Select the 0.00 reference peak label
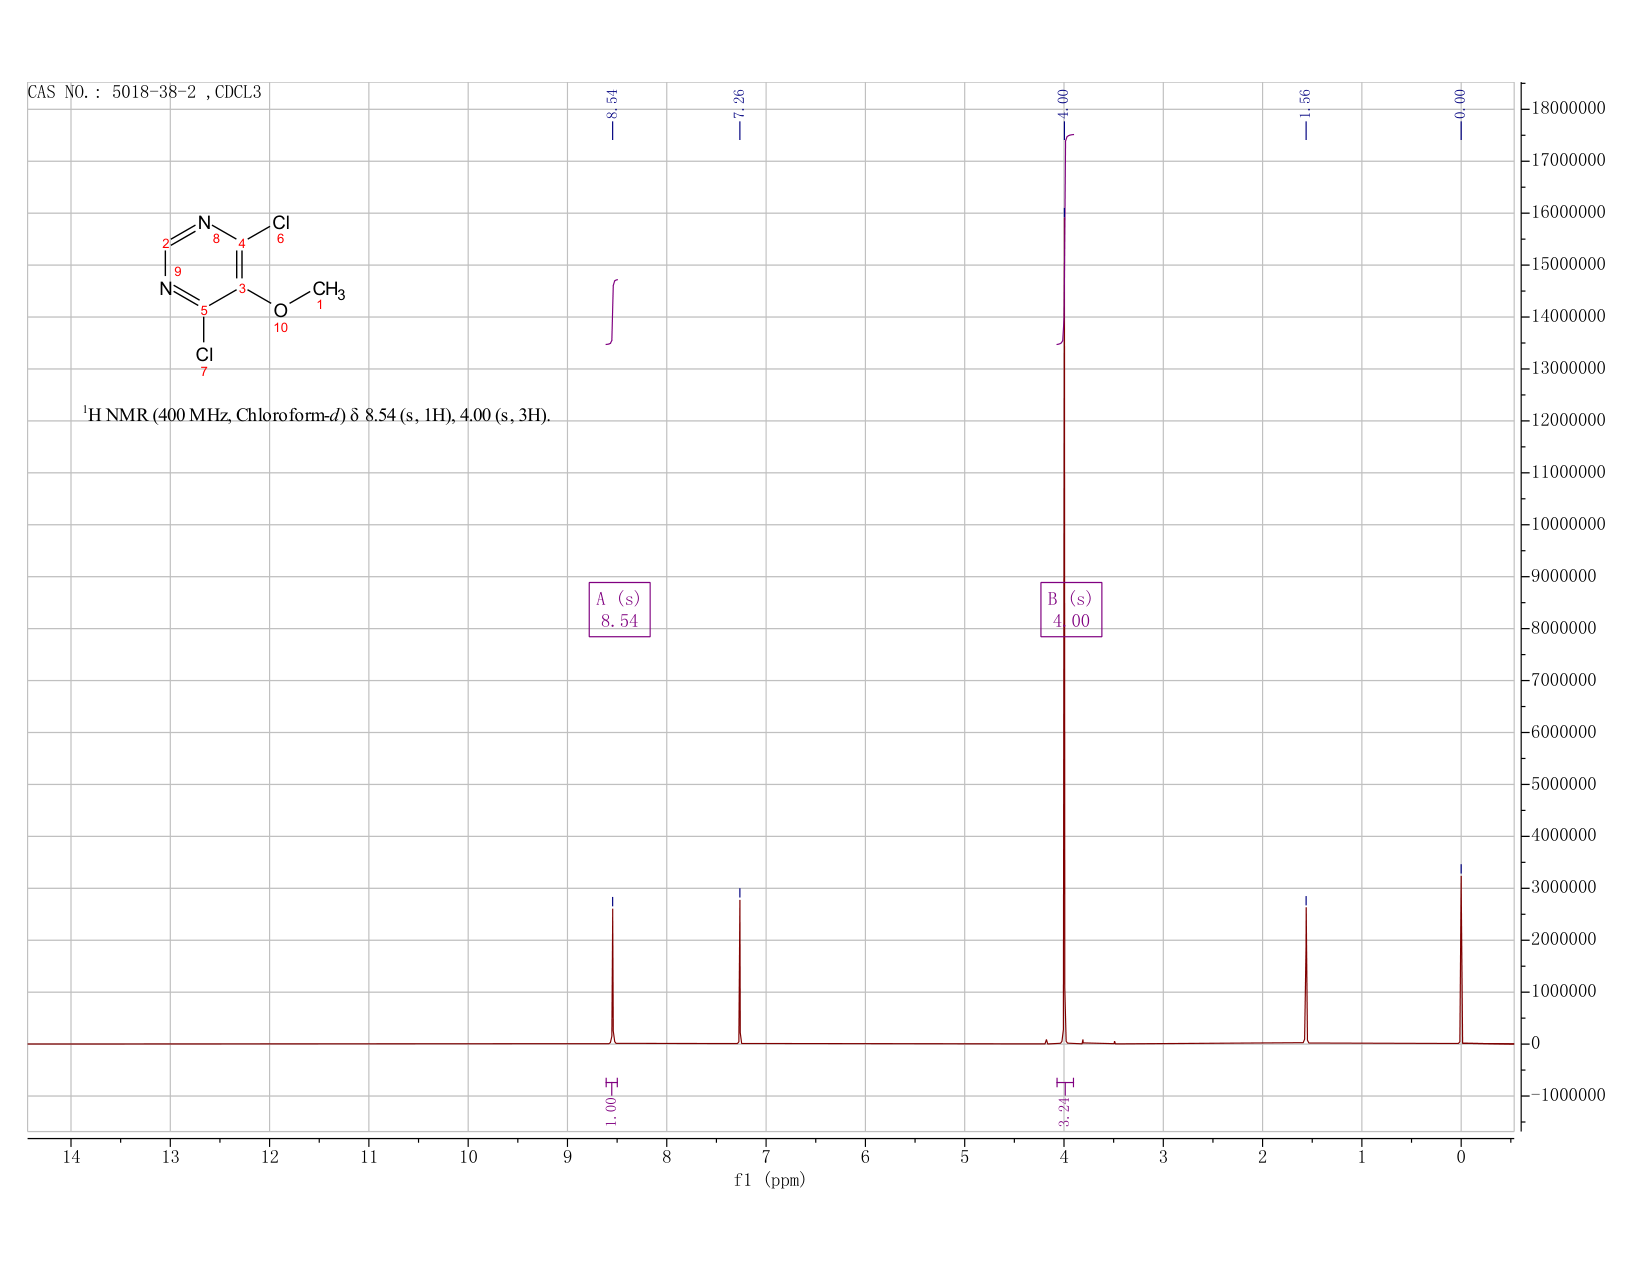The height and width of the screenshot is (1275, 1650). click(x=1460, y=101)
